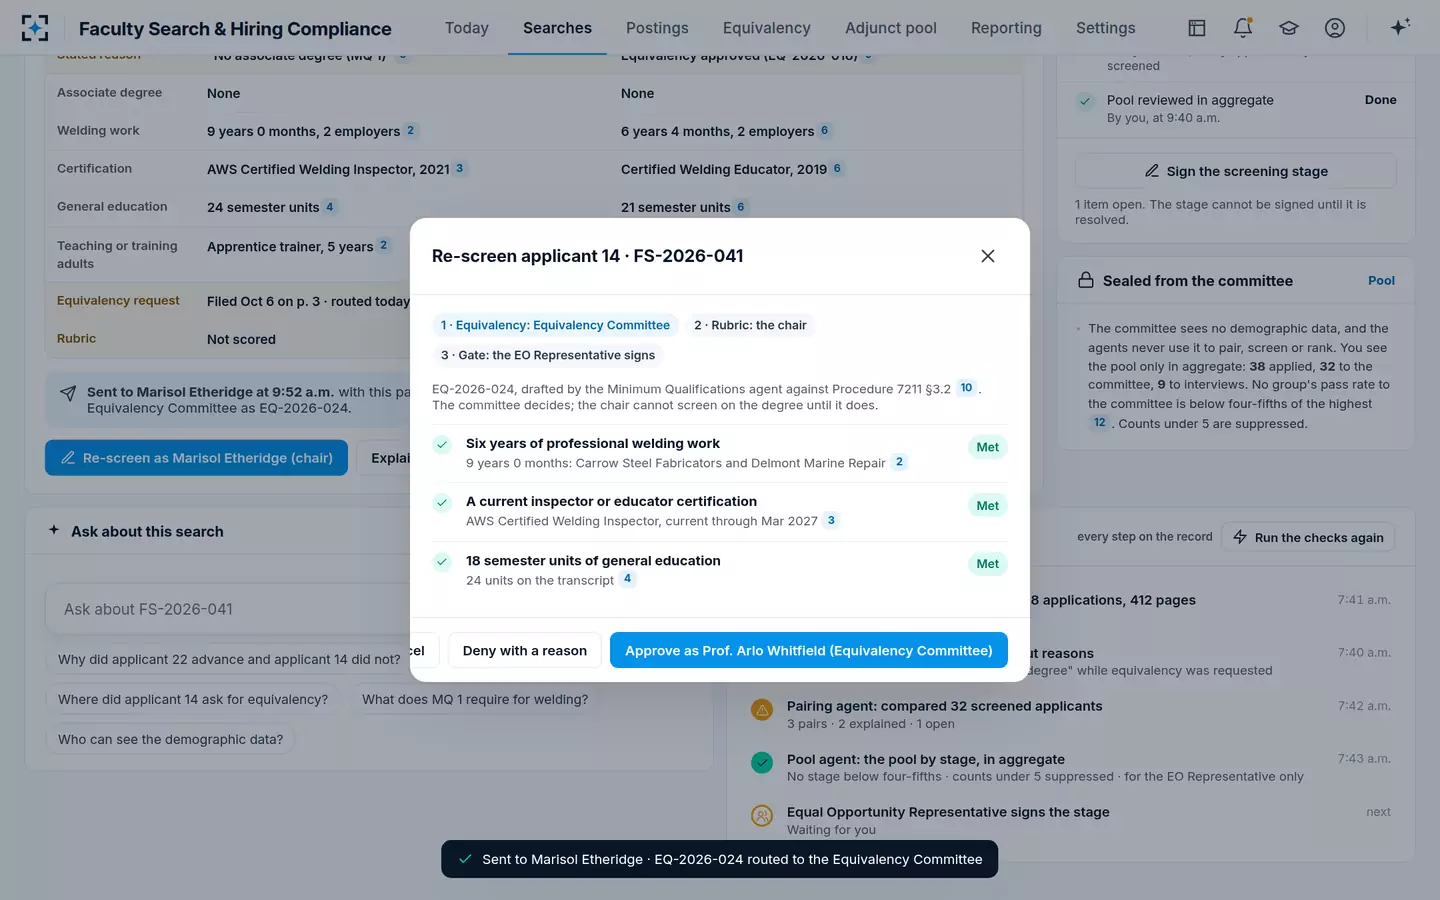The height and width of the screenshot is (900, 1440).
Task: Open the layout panel icon in header
Action: coord(1197,28)
